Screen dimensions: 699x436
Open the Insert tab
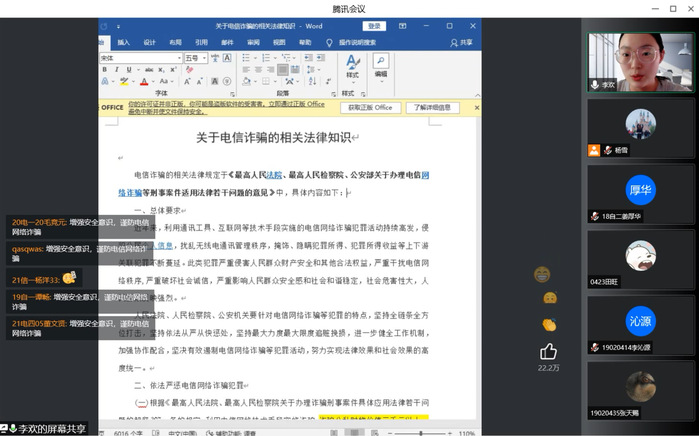click(123, 42)
